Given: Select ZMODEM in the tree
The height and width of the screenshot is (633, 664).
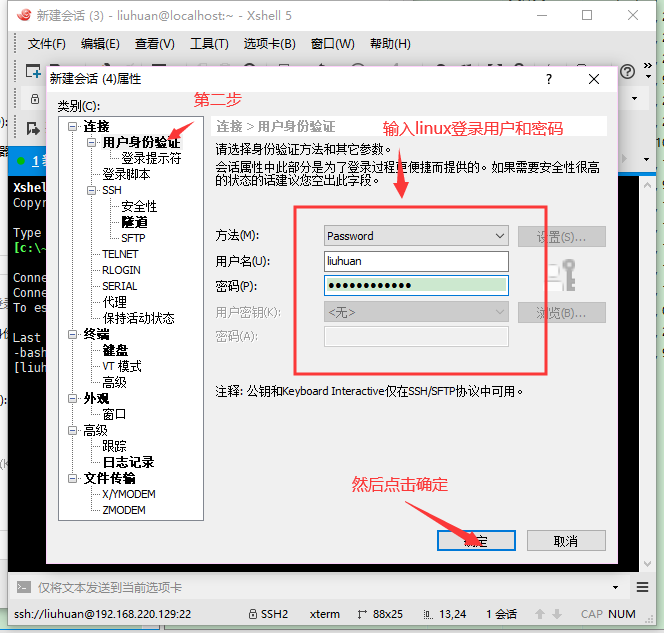Looking at the screenshot, I should (124, 510).
